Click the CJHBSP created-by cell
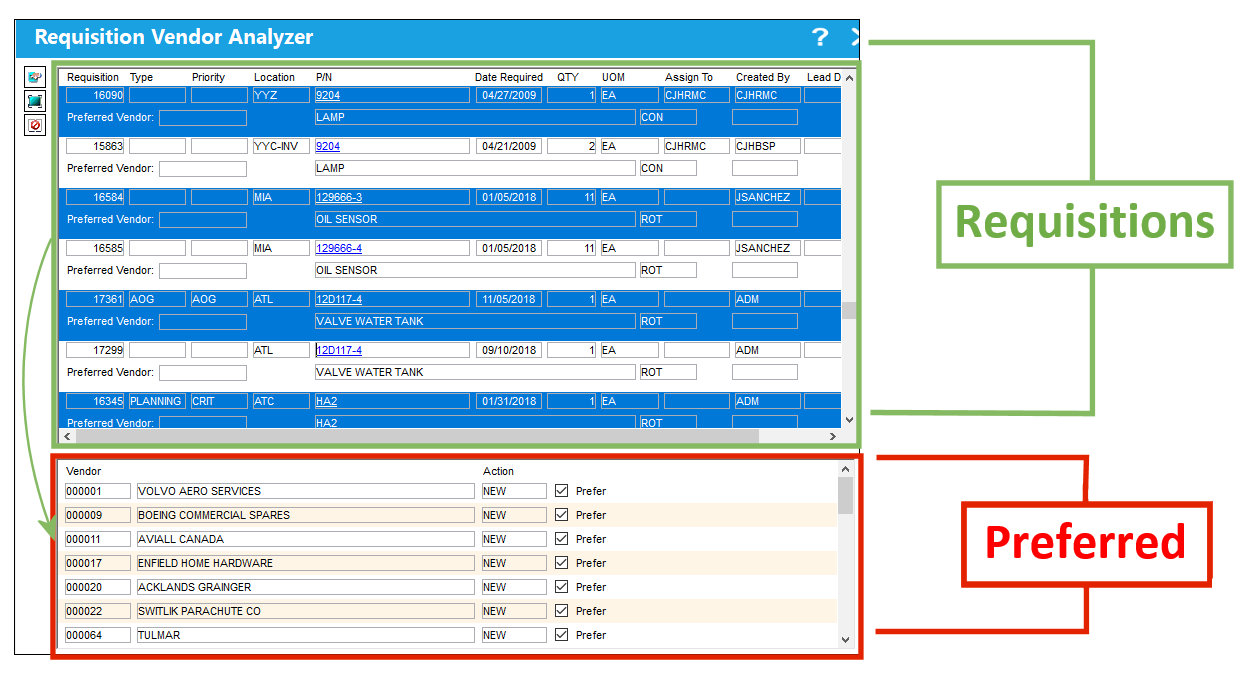This screenshot has height=681, width=1234. pos(767,147)
